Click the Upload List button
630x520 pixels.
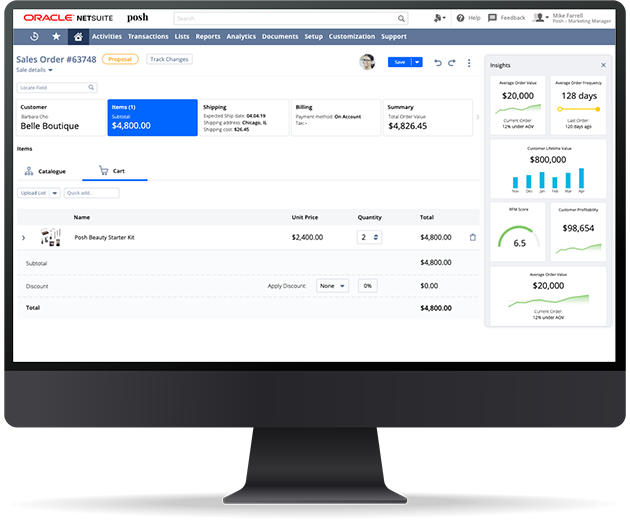point(34,193)
